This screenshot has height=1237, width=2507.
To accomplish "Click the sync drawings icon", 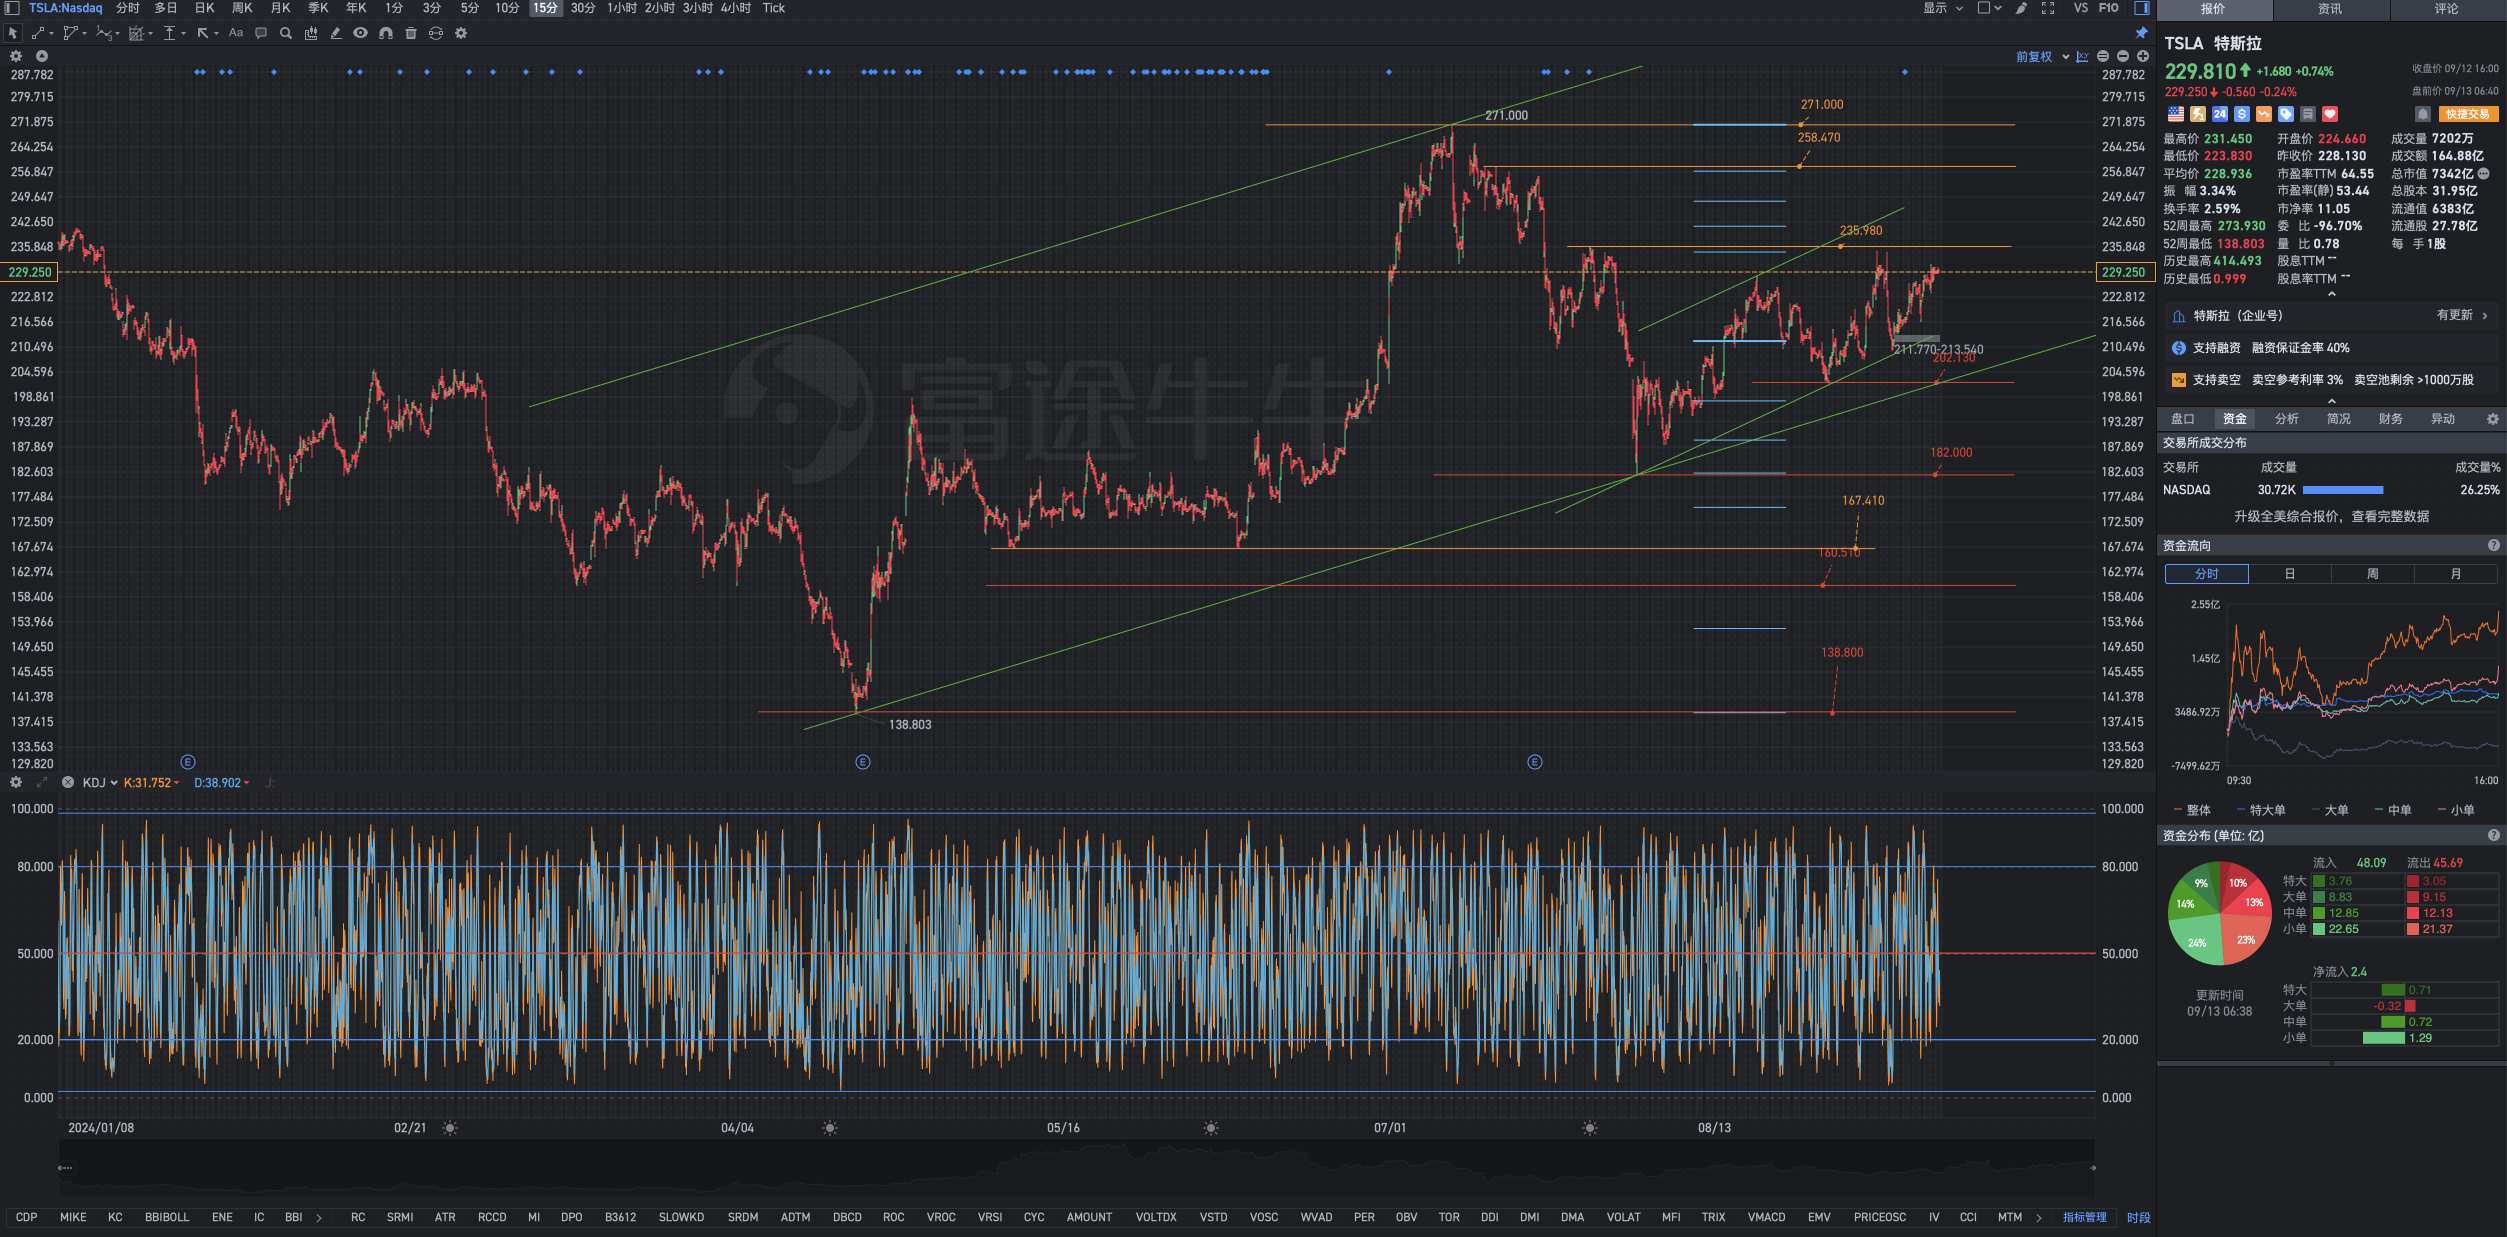I will 436,33.
